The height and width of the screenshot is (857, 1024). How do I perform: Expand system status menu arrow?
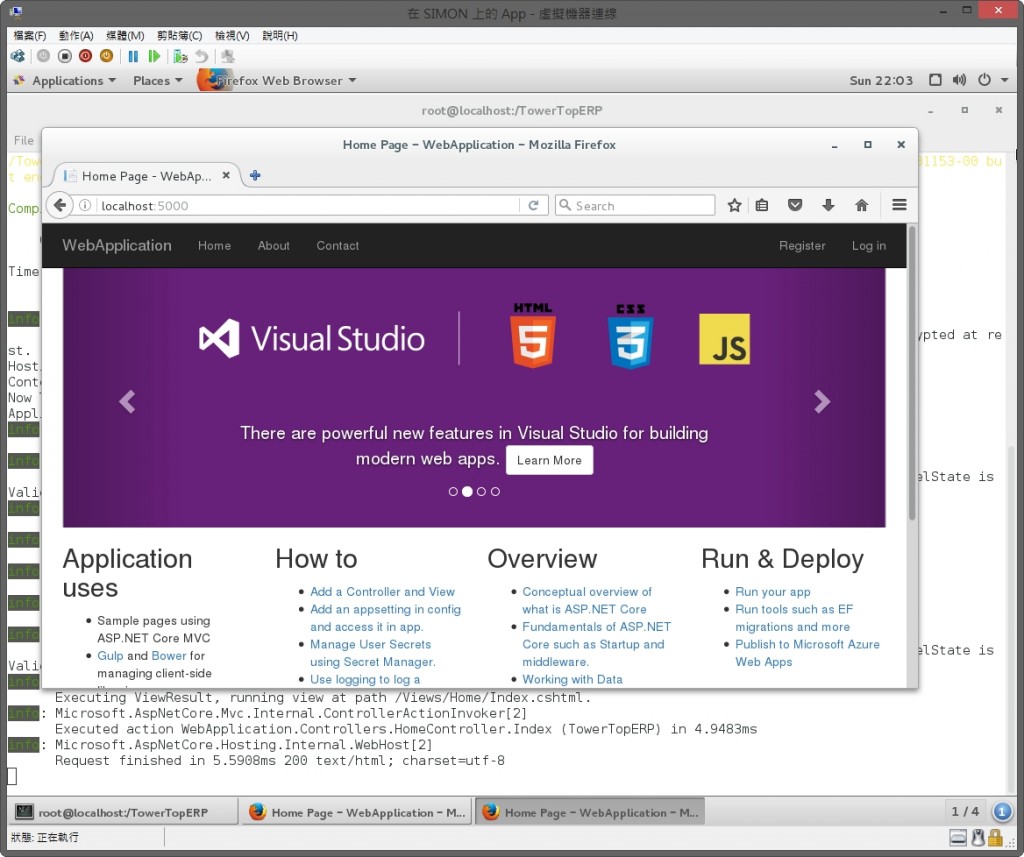coord(1005,80)
